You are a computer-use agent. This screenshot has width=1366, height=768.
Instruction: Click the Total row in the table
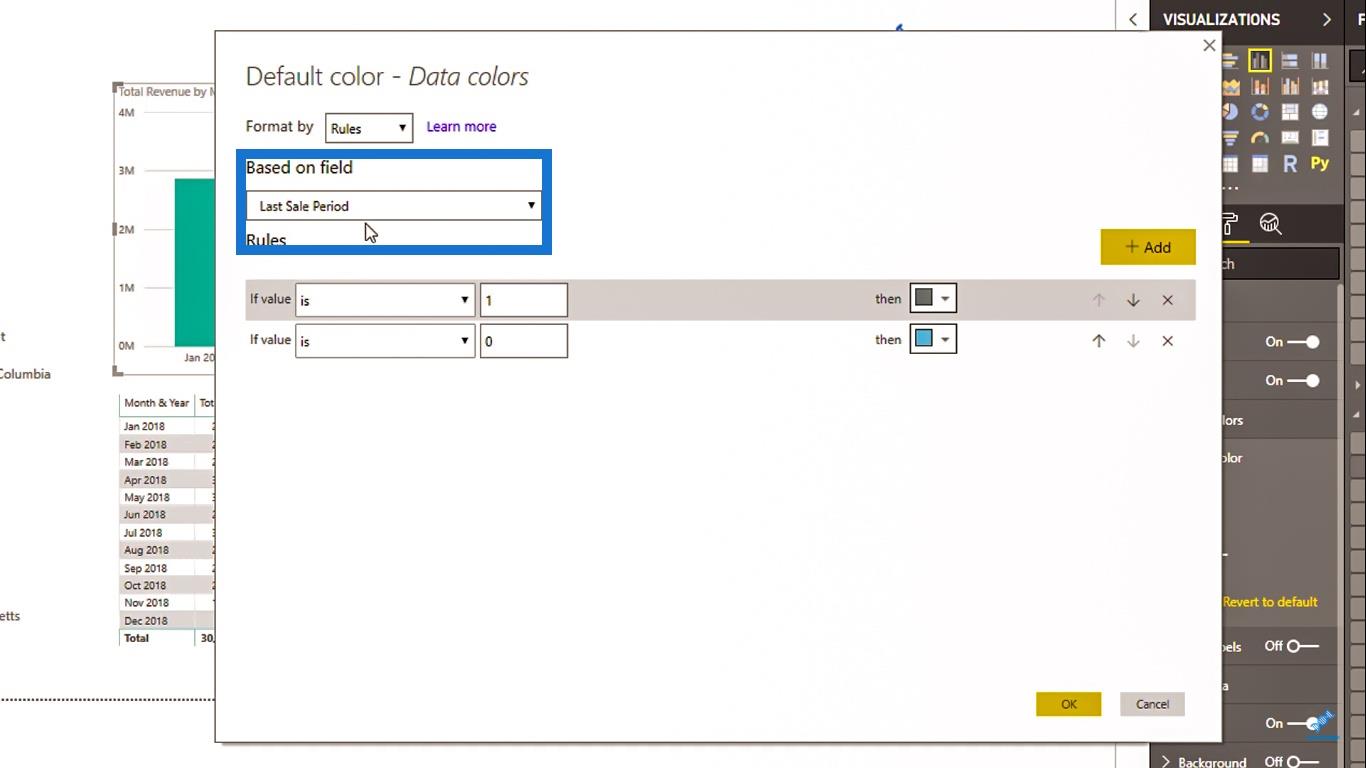pos(166,638)
